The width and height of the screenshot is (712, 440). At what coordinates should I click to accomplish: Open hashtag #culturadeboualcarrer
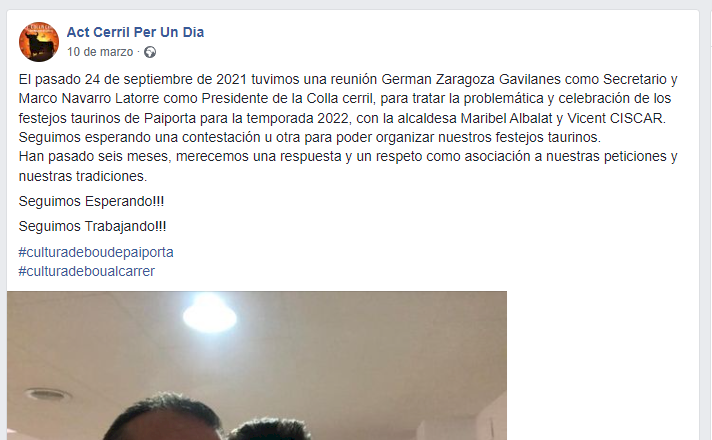coord(87,271)
